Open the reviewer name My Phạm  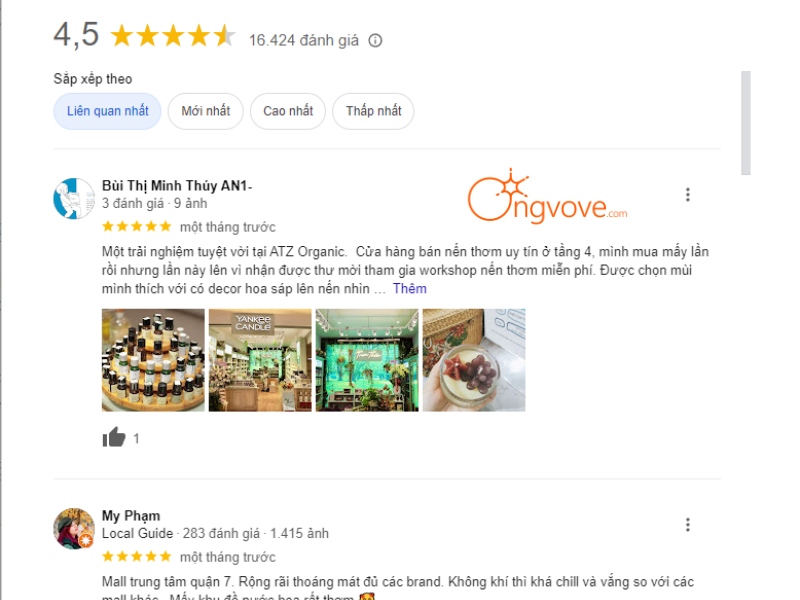(x=131, y=516)
